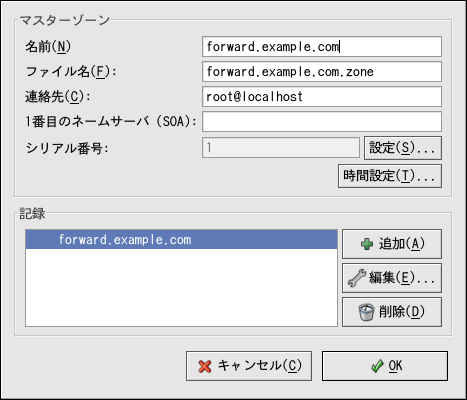
Task: Select the forward.example.com record in 記録 list
Action: [181, 239]
